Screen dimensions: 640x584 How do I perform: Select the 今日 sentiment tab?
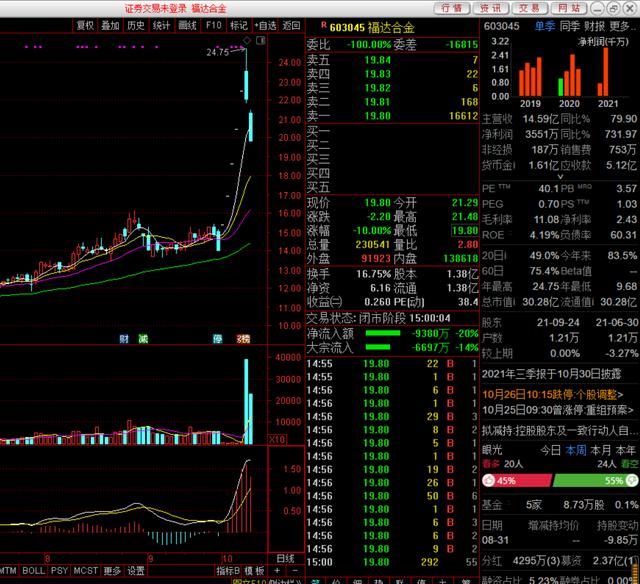click(551, 451)
